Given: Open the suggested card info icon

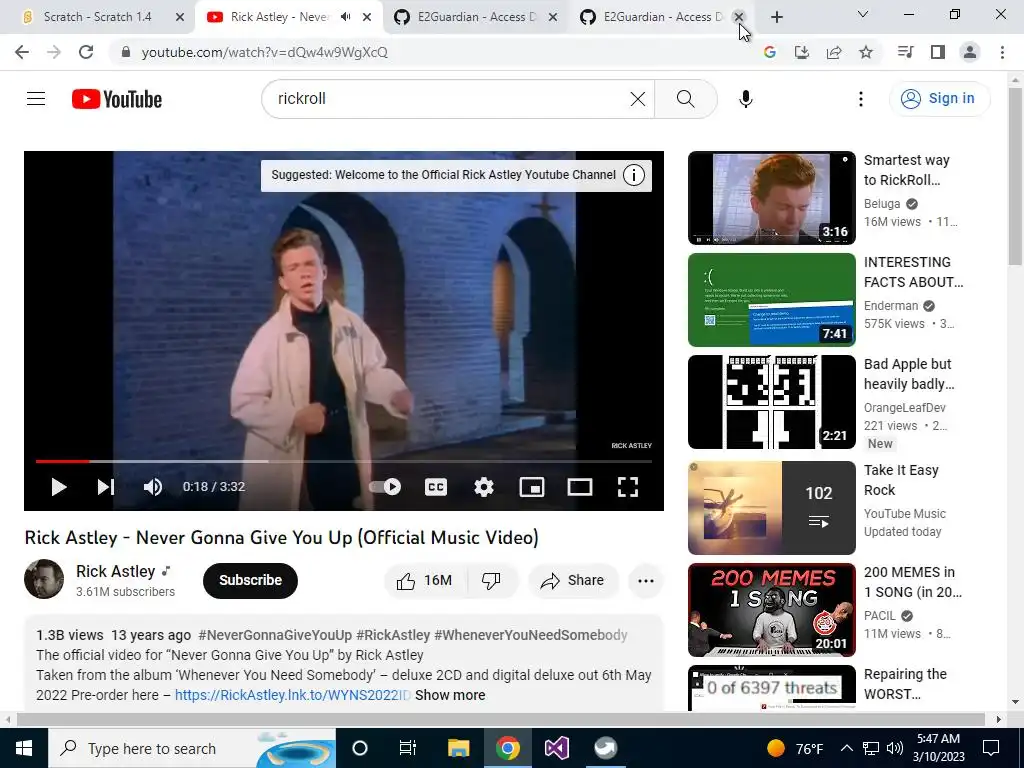Looking at the screenshot, I should click(x=633, y=175).
